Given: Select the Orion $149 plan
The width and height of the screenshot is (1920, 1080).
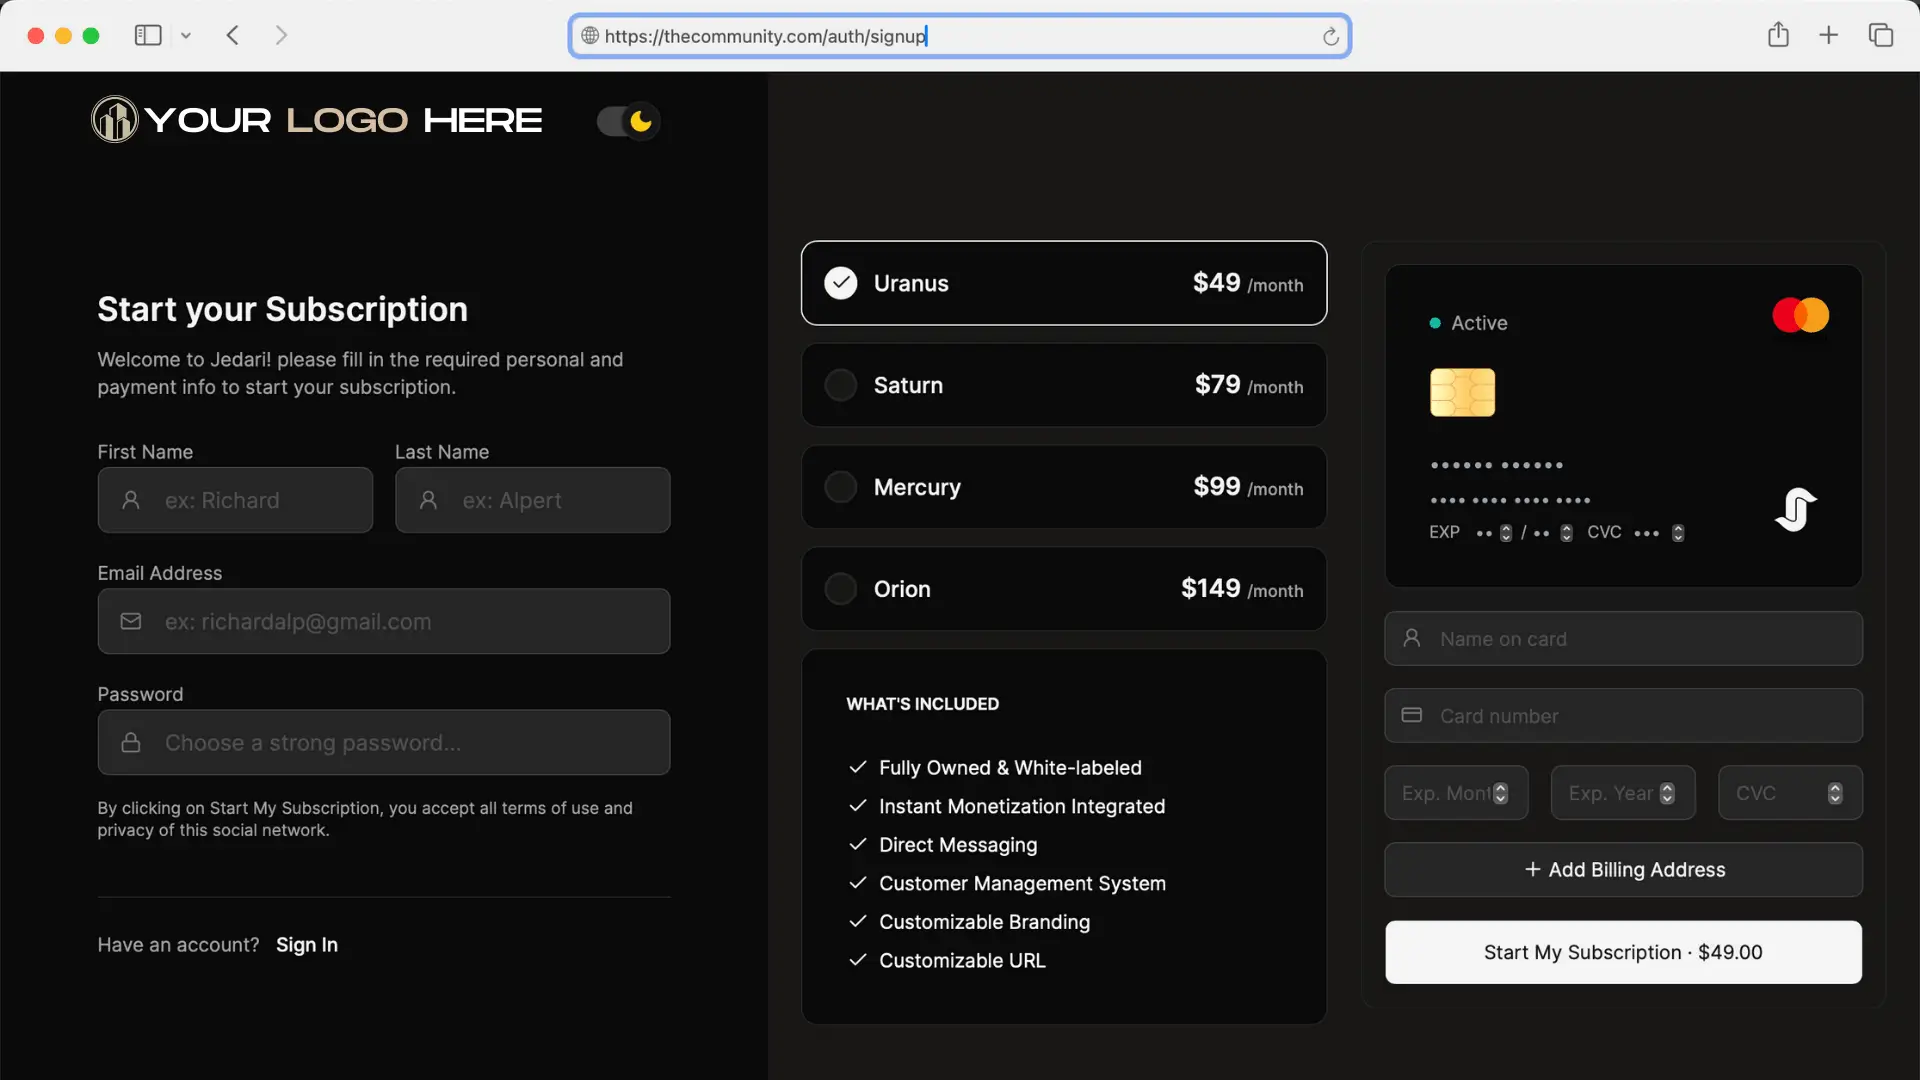Looking at the screenshot, I should (1064, 589).
